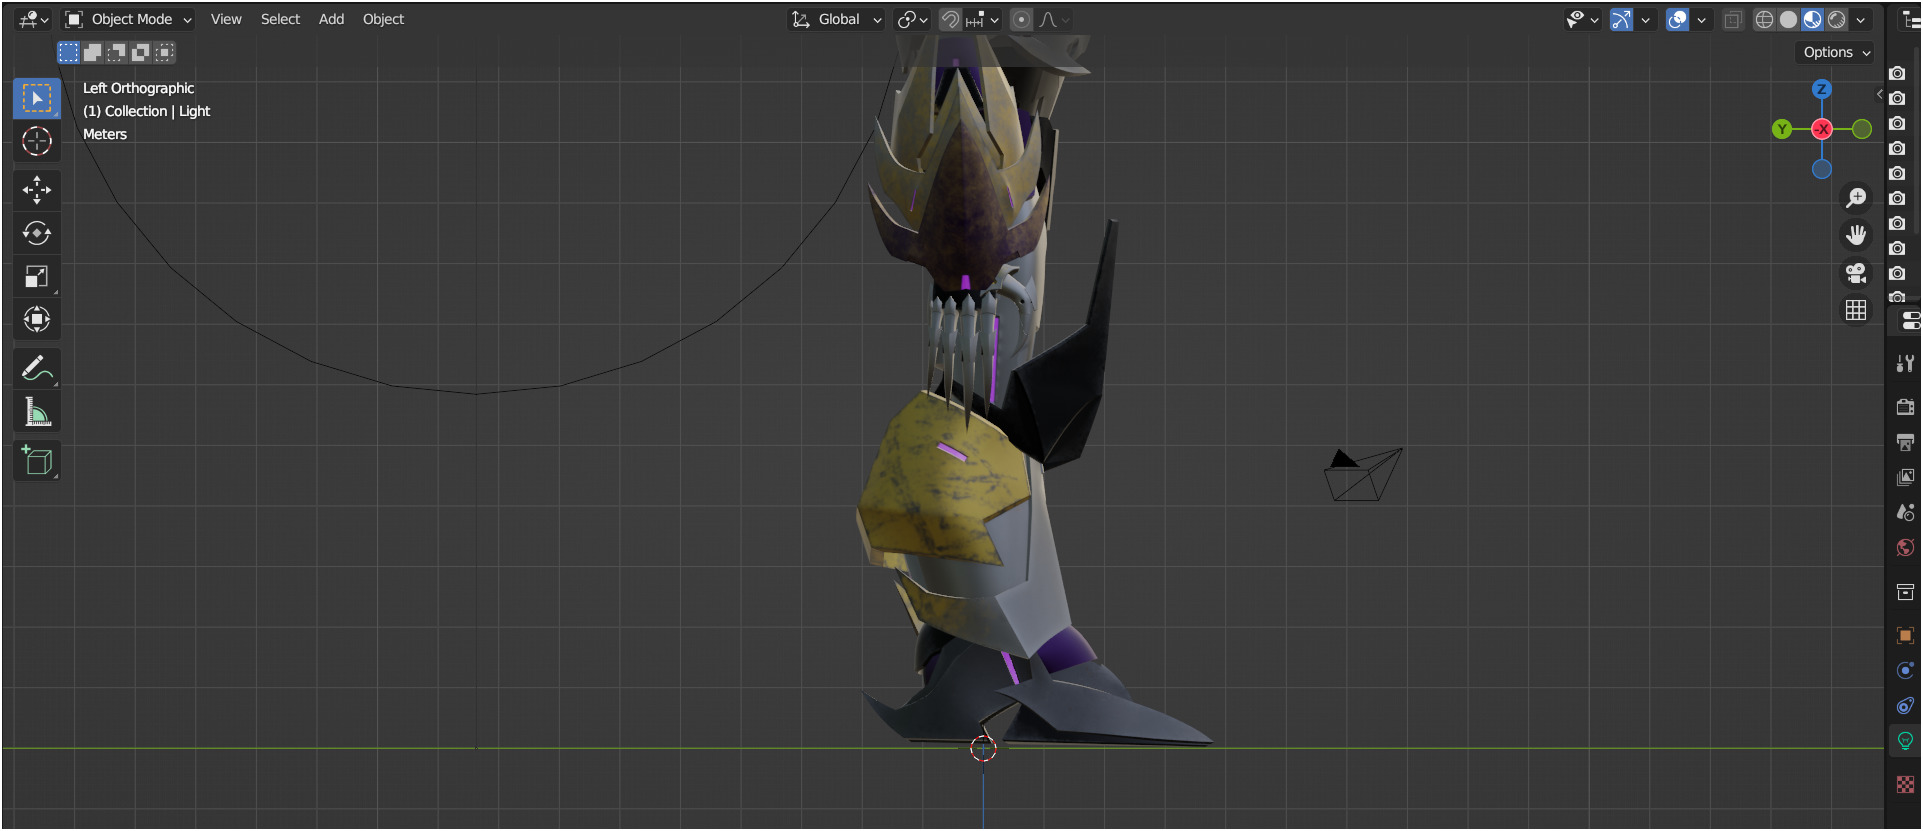Select the Add Cube tool
1923x831 pixels.
coord(37,460)
